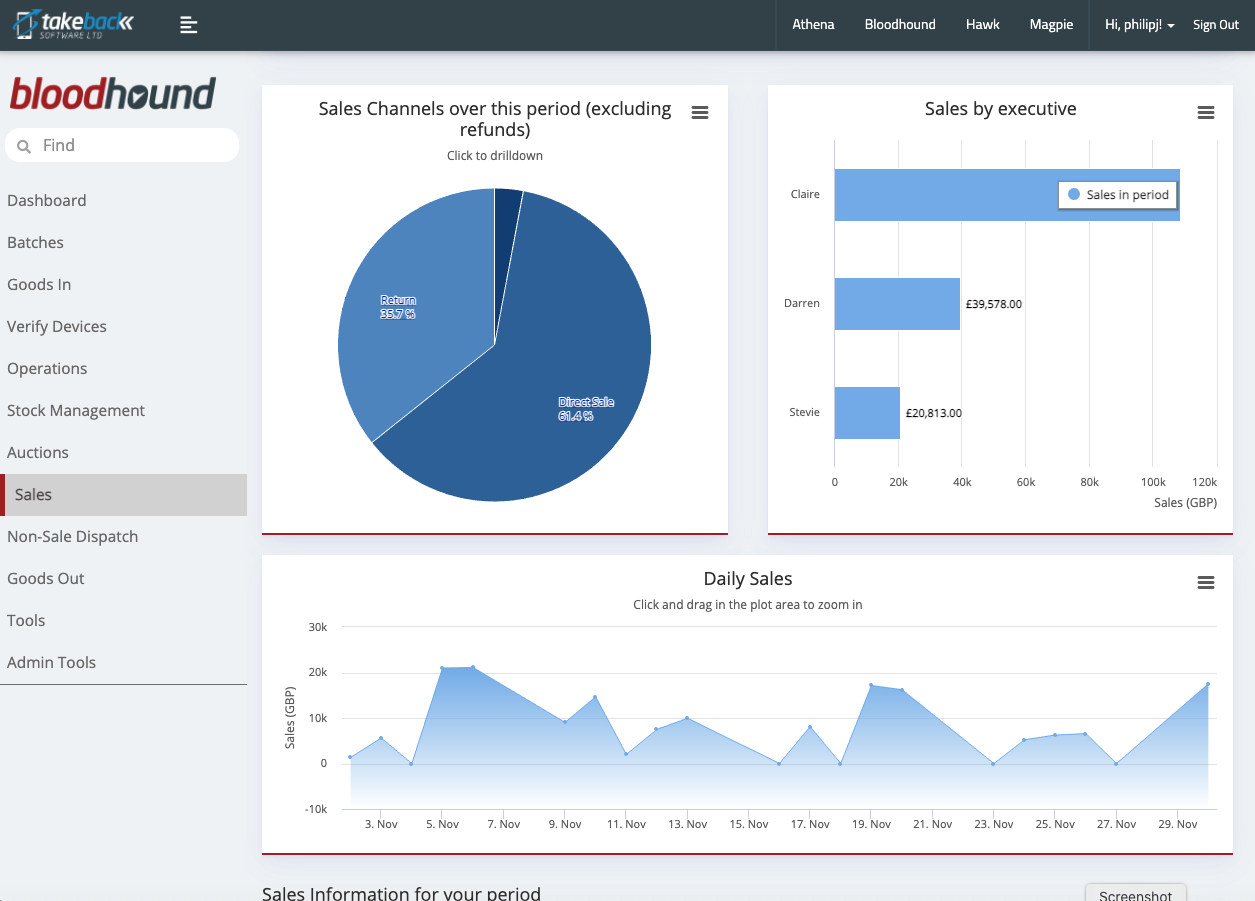
Task: Focus the Find search field
Action: point(122,145)
